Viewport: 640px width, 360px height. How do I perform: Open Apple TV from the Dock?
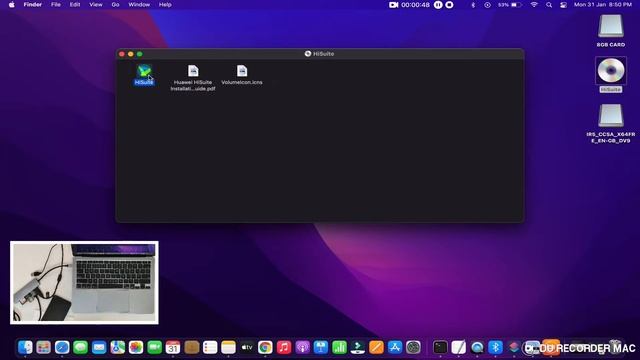pyautogui.click(x=247, y=347)
